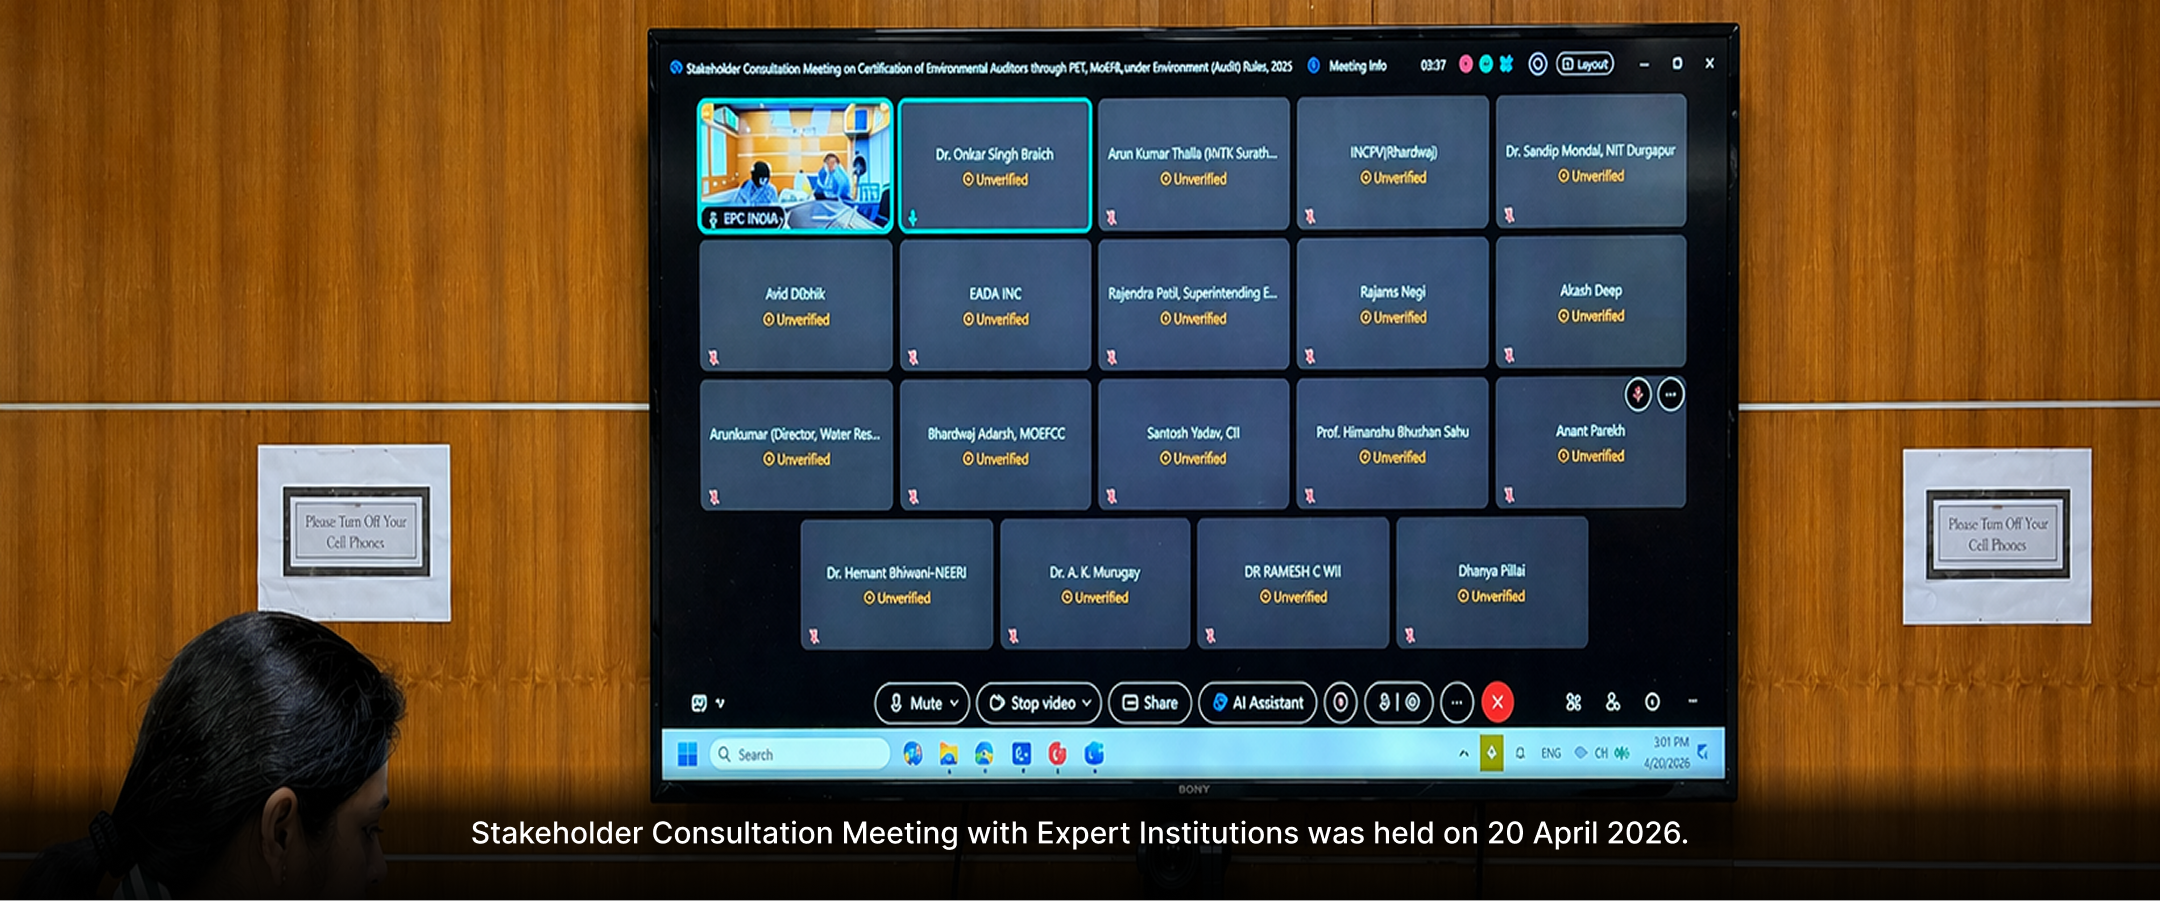This screenshot has height=901, width=2160.
Task: Open the Layout options menu
Action: coord(1585,64)
